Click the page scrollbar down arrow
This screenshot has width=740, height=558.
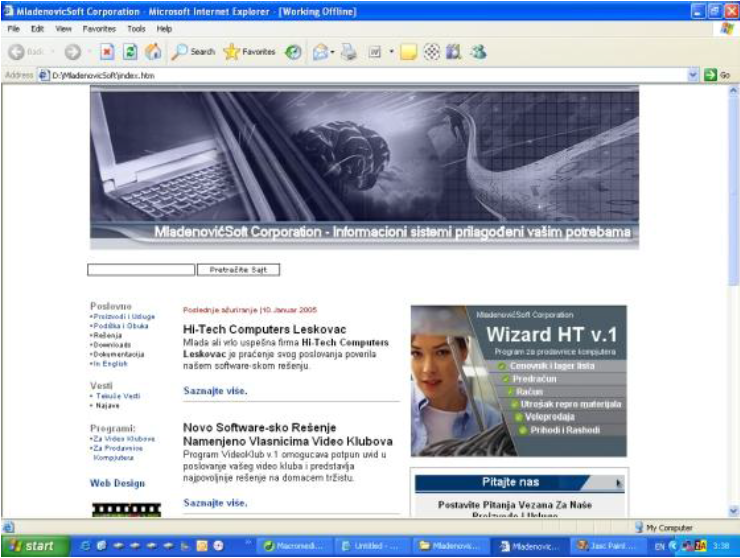[733, 511]
